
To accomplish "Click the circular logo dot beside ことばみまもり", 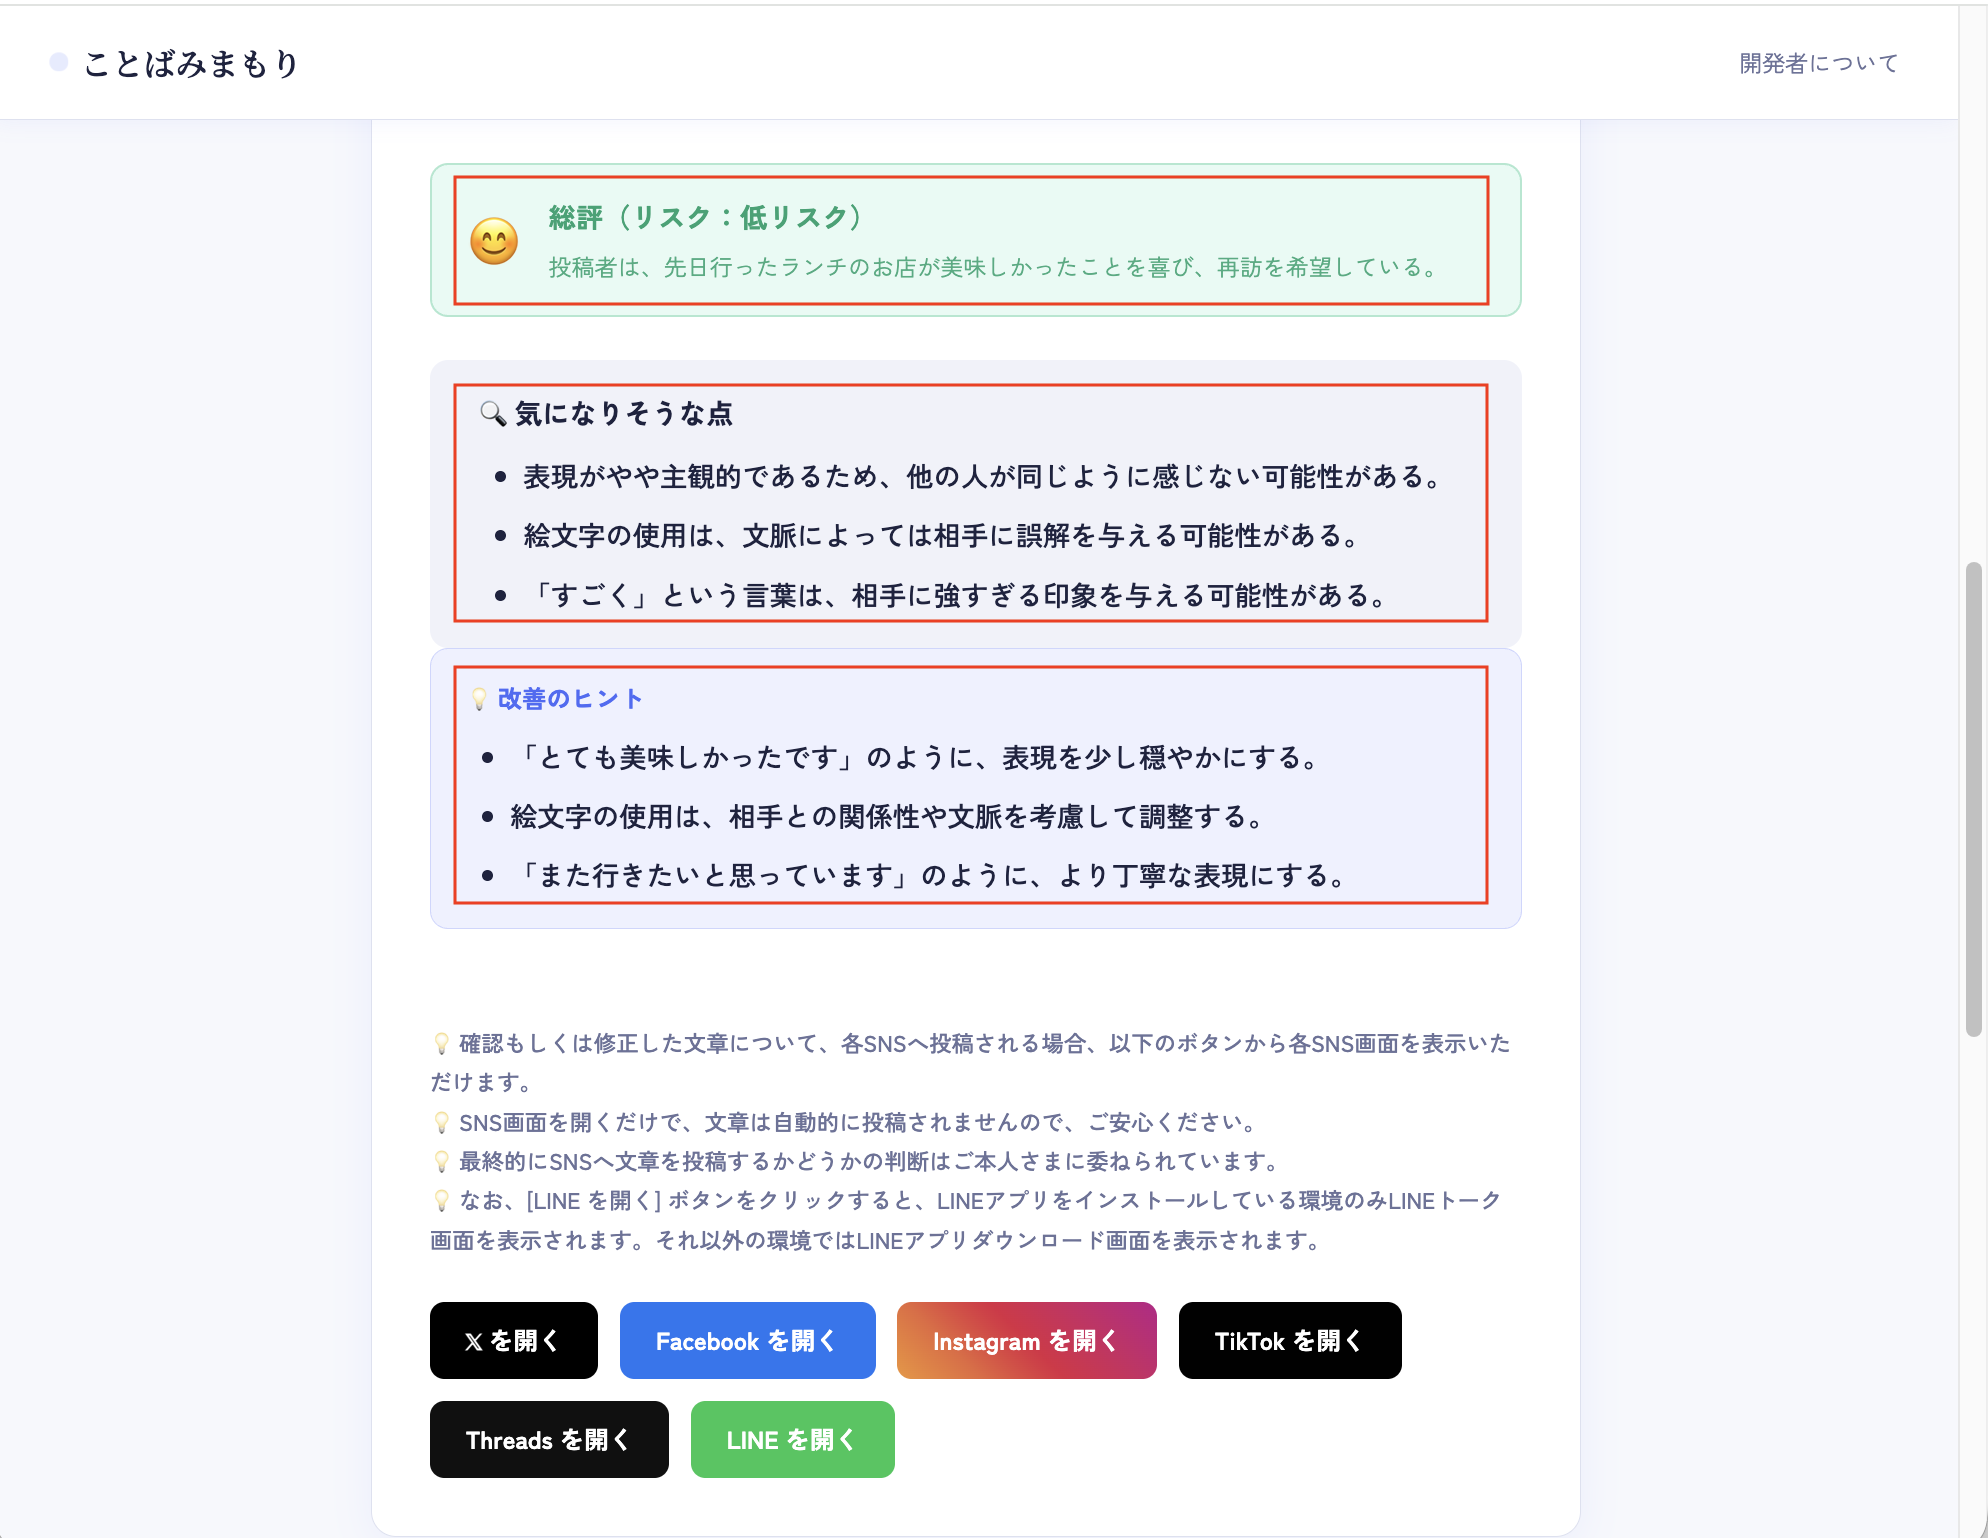I will tap(60, 62).
